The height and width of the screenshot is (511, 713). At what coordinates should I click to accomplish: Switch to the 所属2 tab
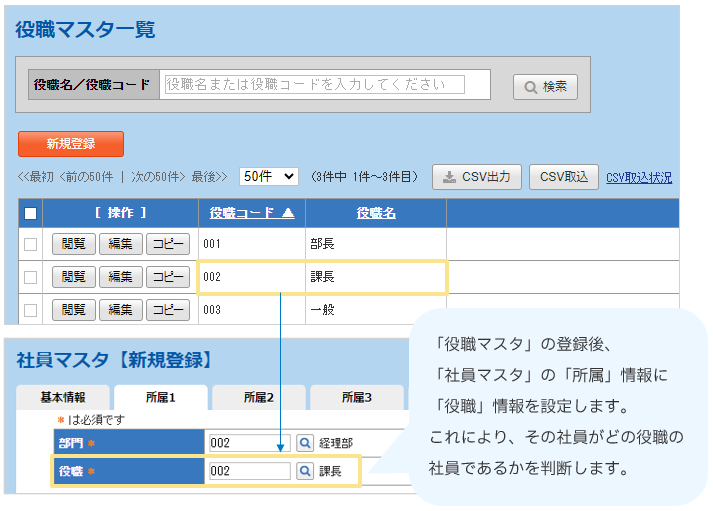click(259, 397)
